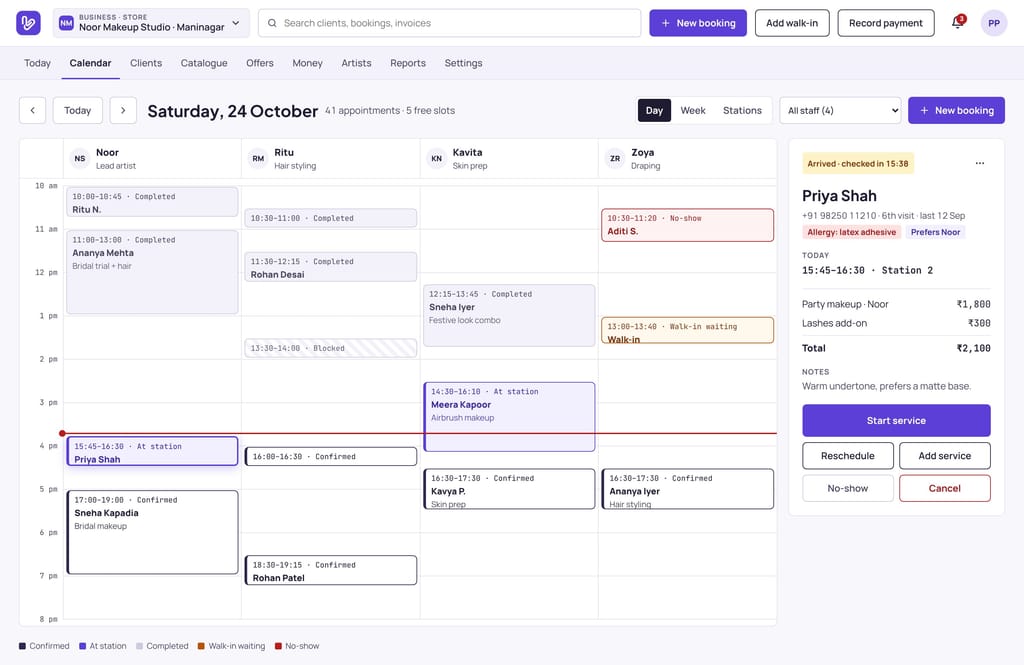
Task: Click the purple app logo icon
Action: point(28,23)
